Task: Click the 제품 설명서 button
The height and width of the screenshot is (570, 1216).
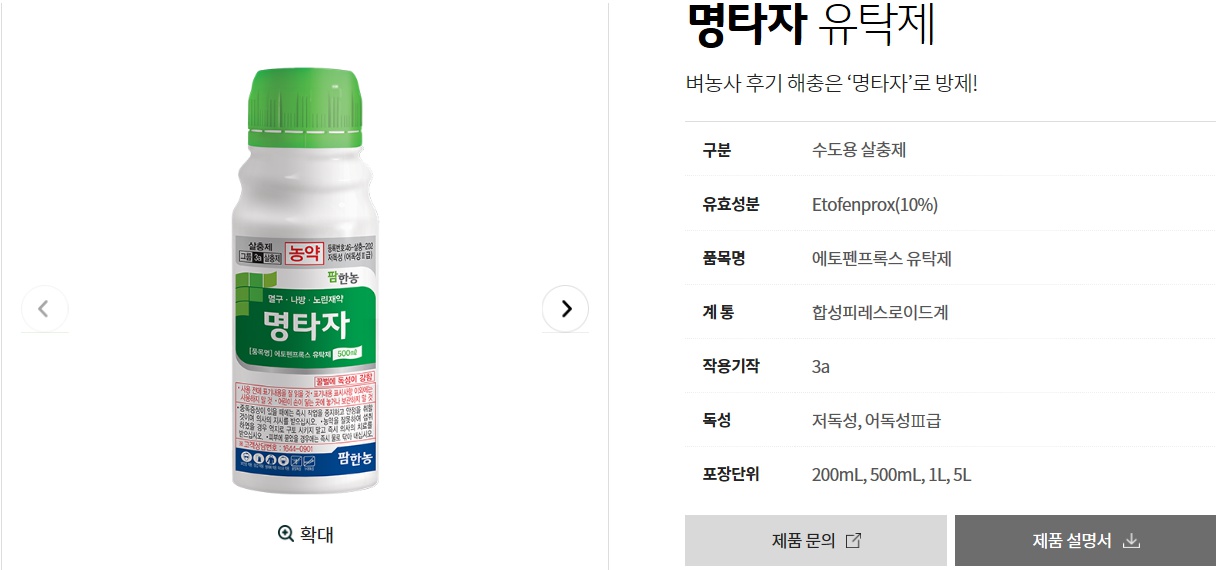Action: coord(1085,541)
